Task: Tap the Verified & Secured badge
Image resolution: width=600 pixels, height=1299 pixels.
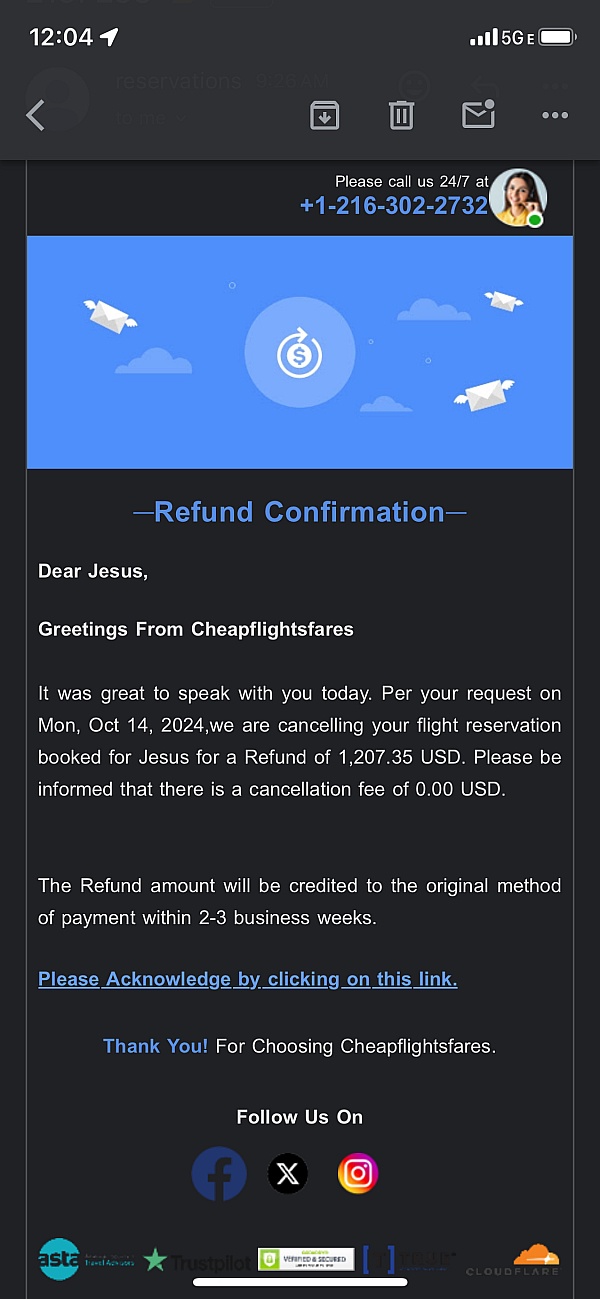Action: click(306, 1259)
